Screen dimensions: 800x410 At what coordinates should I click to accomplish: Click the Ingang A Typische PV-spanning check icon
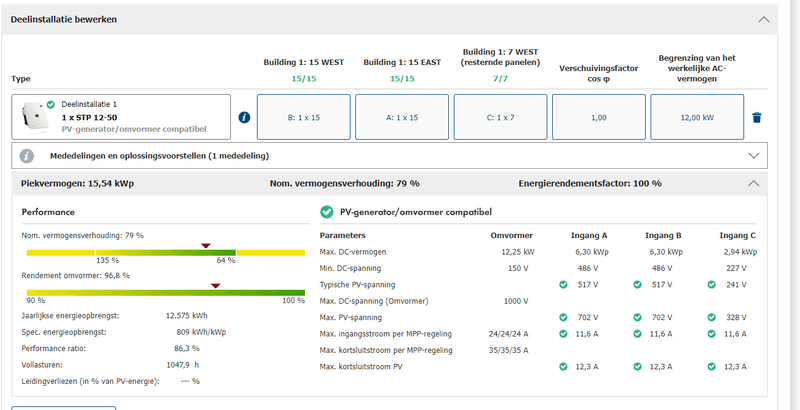click(x=565, y=284)
